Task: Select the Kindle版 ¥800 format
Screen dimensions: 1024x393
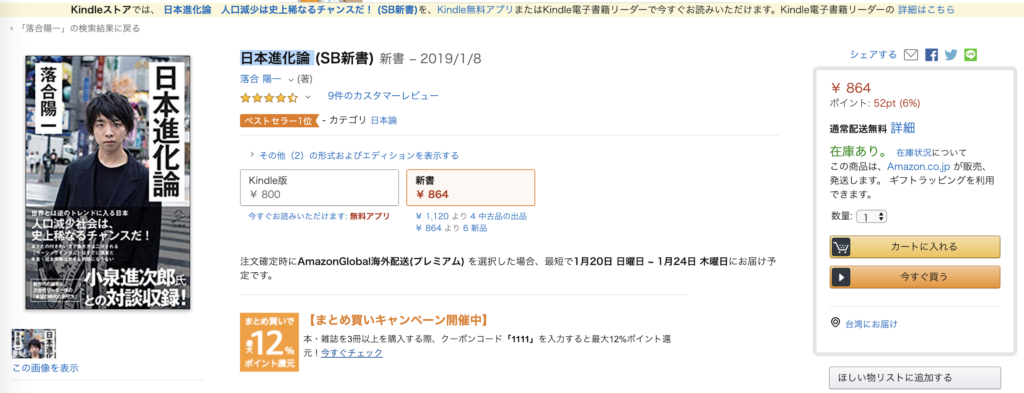Action: point(319,187)
